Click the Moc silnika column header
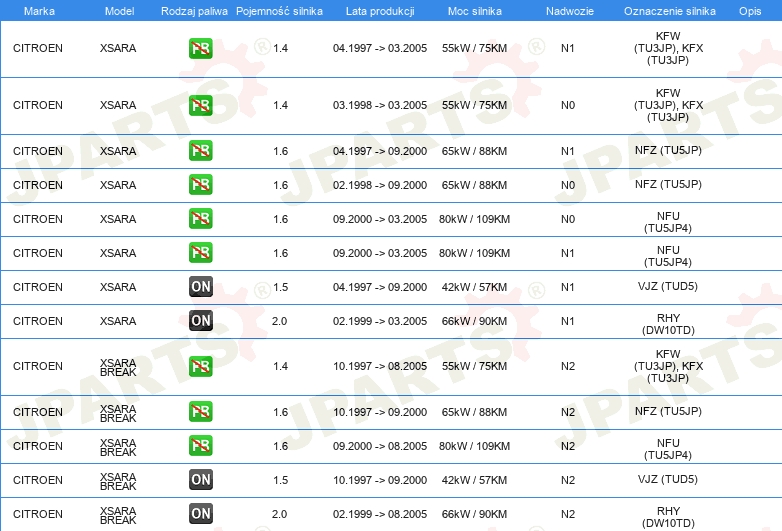Screen dimensions: 782x531 [474, 11]
